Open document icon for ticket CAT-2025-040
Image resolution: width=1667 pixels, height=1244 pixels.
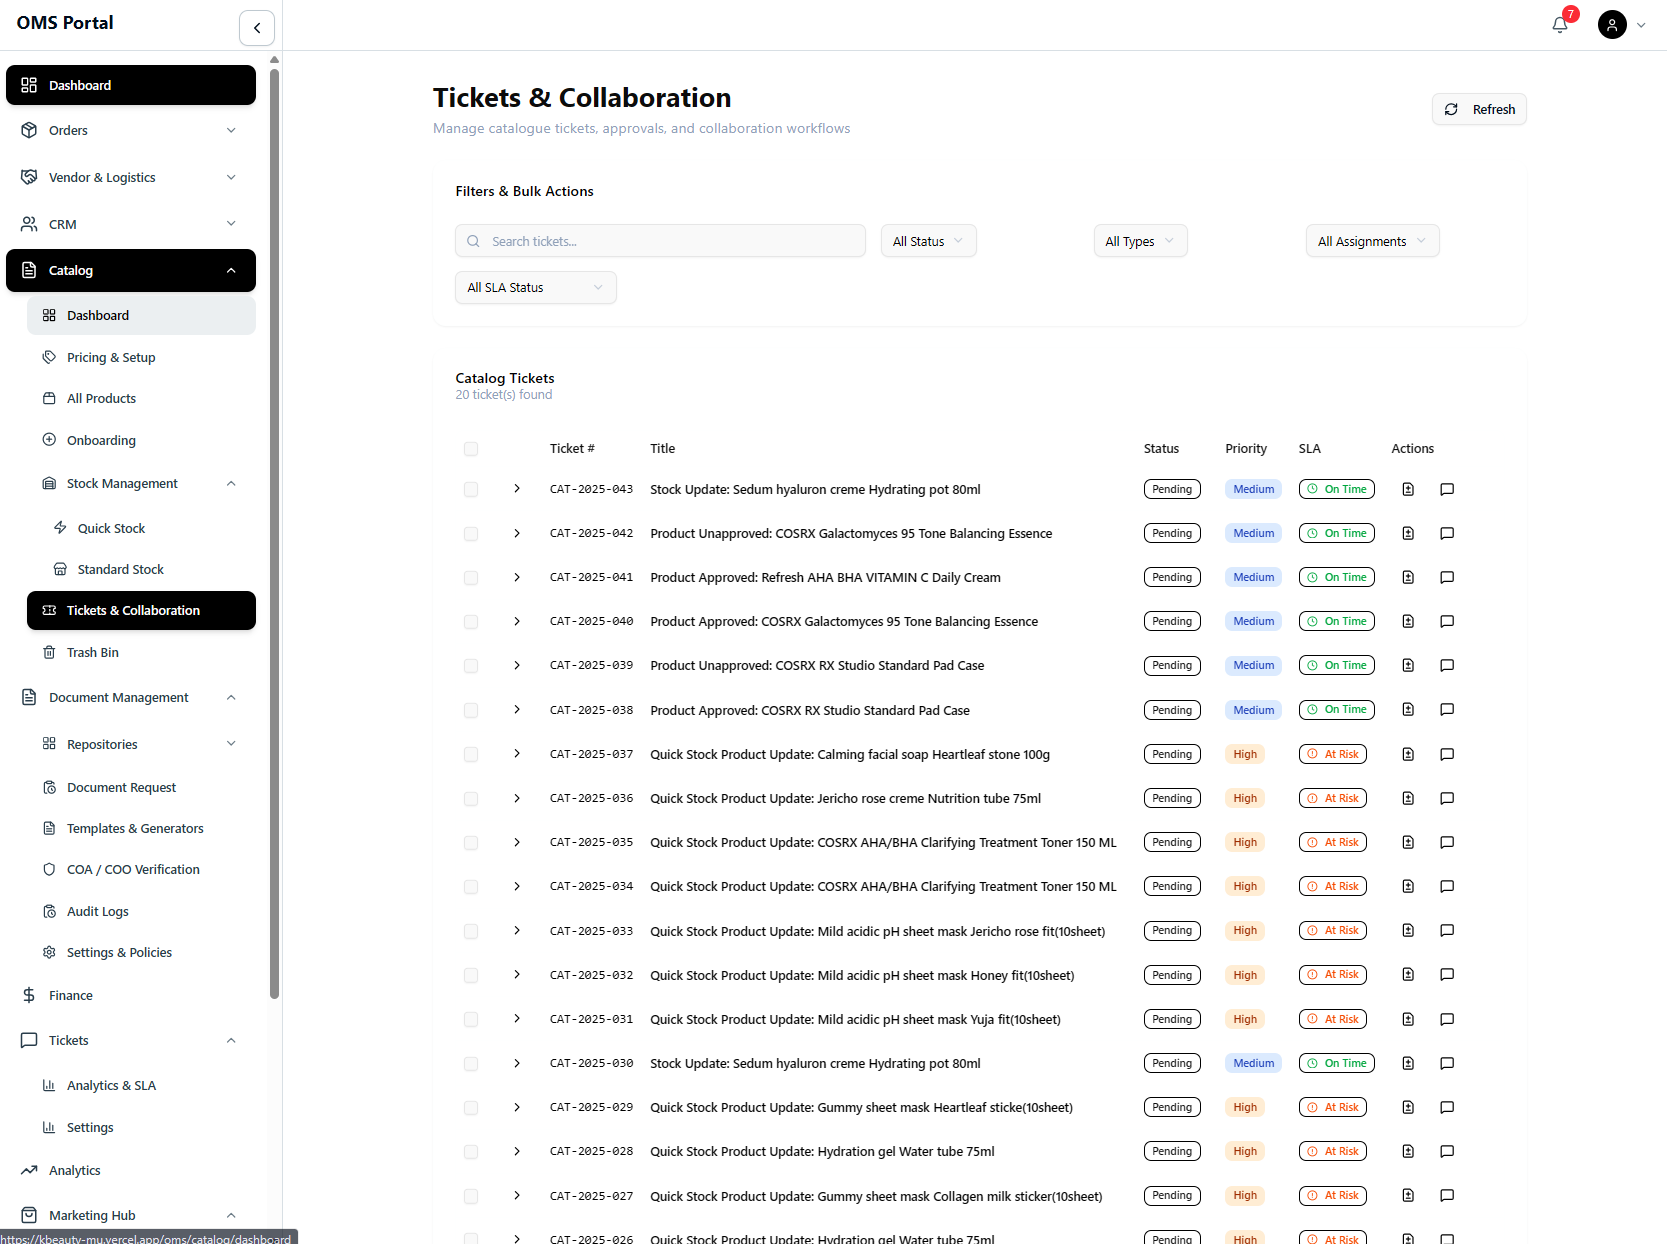[1408, 621]
